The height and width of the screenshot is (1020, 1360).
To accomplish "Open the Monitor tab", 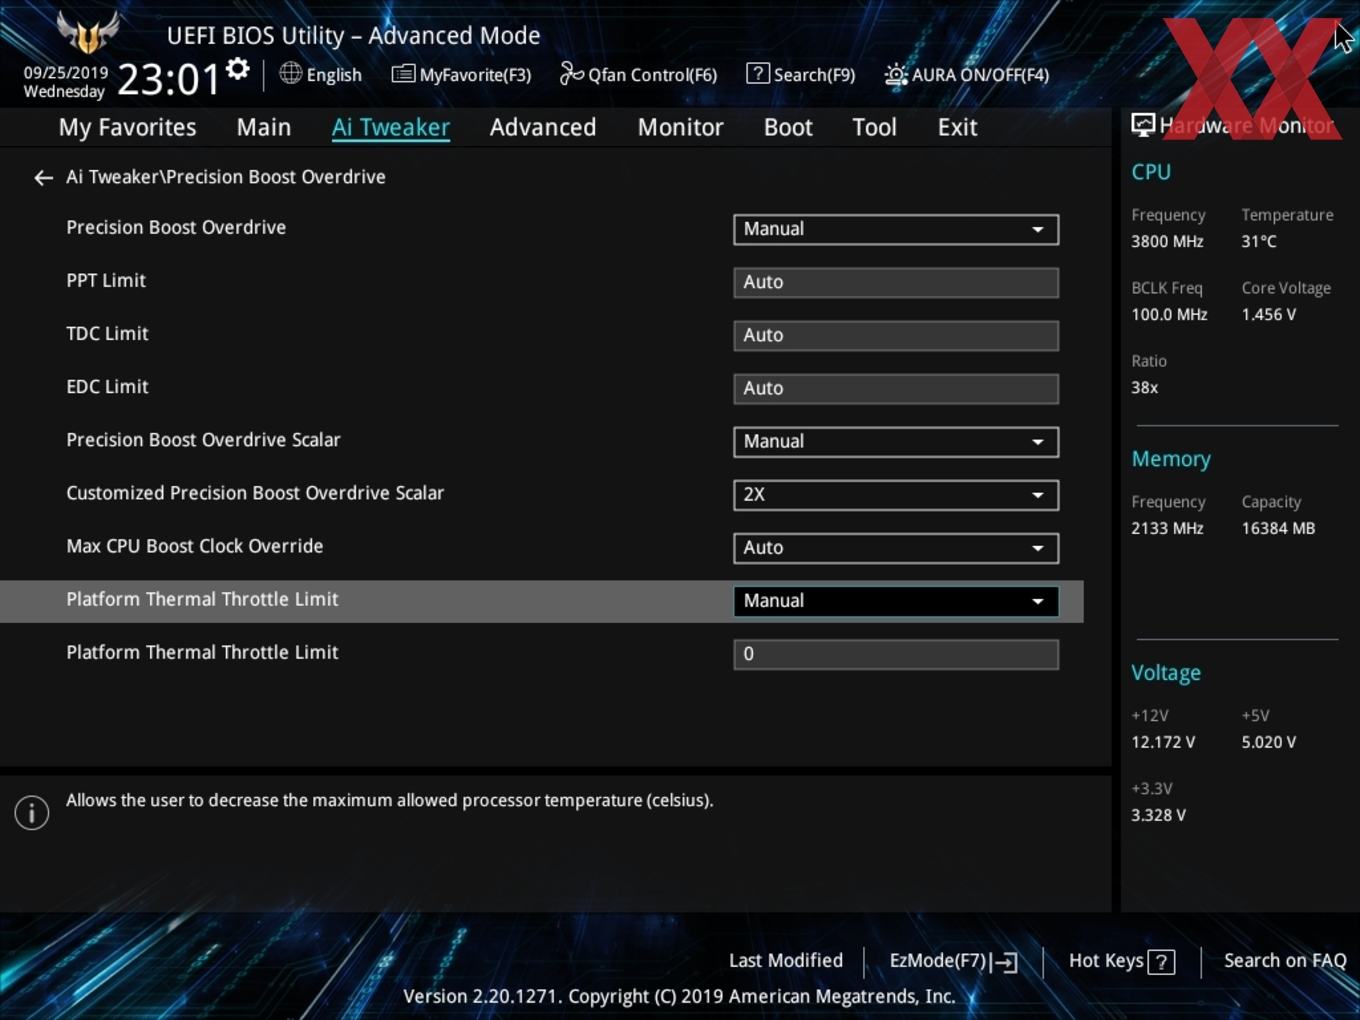I will (x=680, y=127).
